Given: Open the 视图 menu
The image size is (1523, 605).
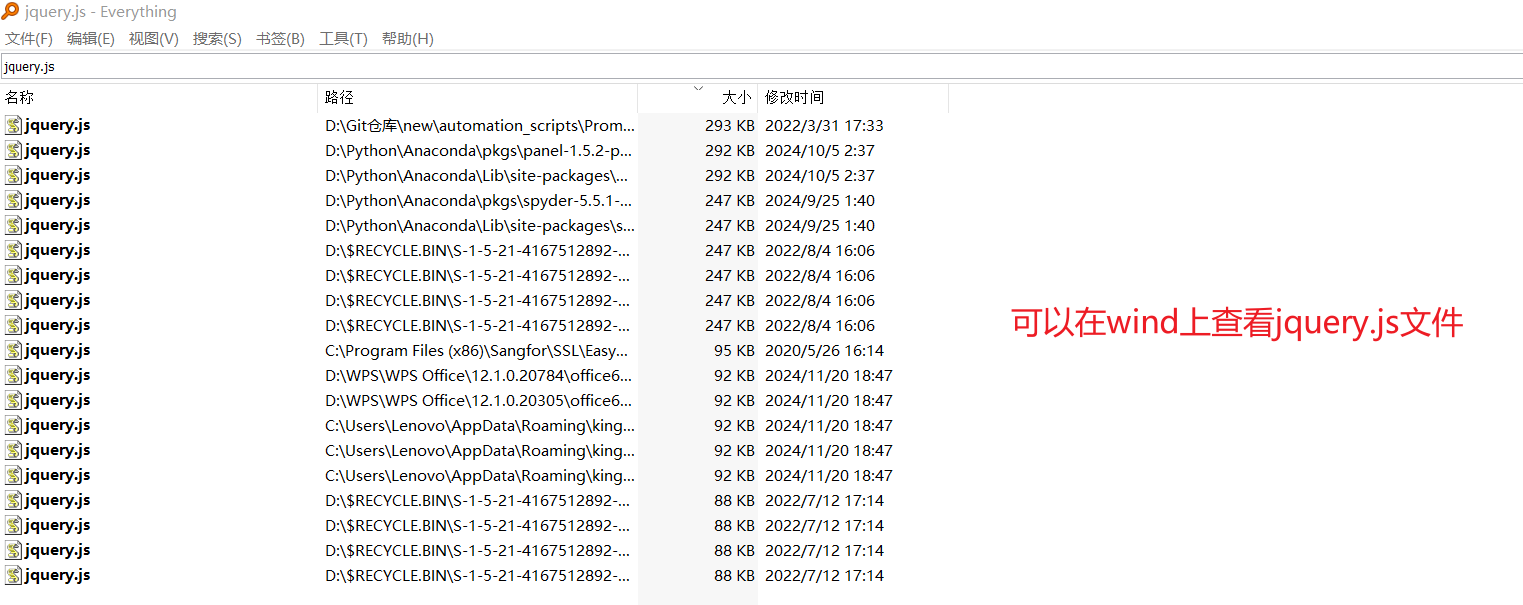Looking at the screenshot, I should pos(154,38).
